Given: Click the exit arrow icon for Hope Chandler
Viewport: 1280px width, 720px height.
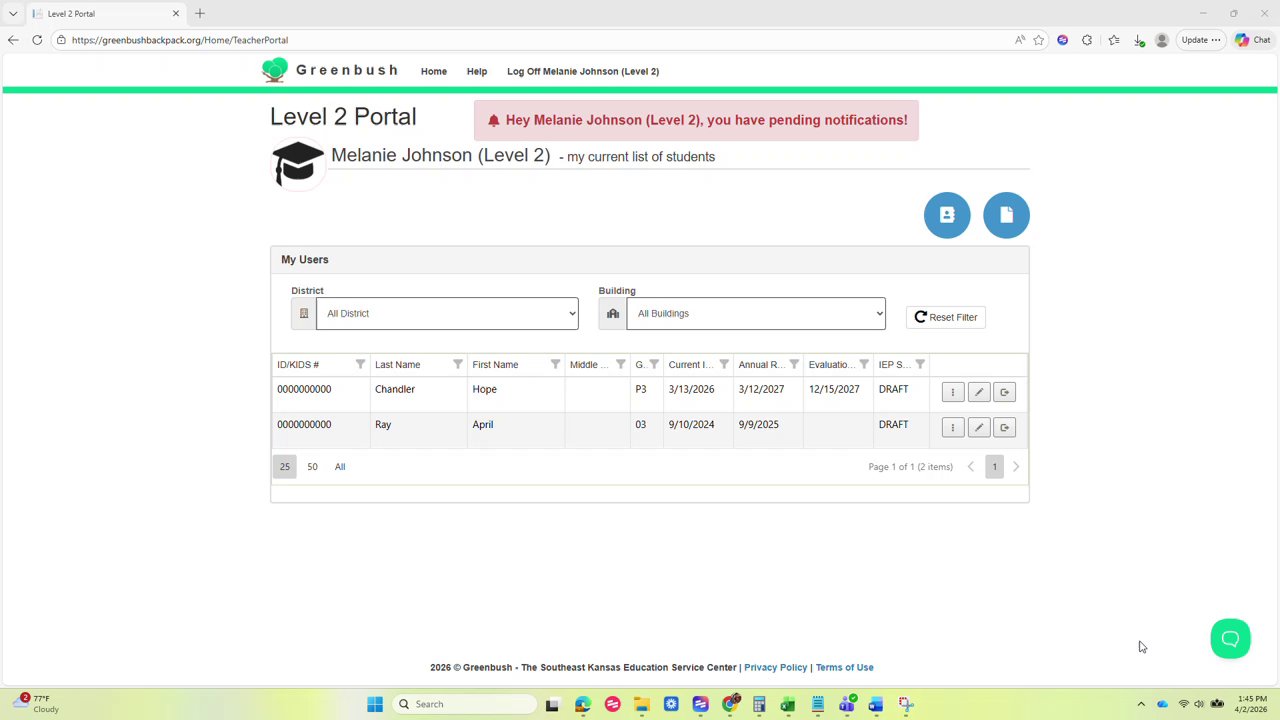Looking at the screenshot, I should [1005, 392].
